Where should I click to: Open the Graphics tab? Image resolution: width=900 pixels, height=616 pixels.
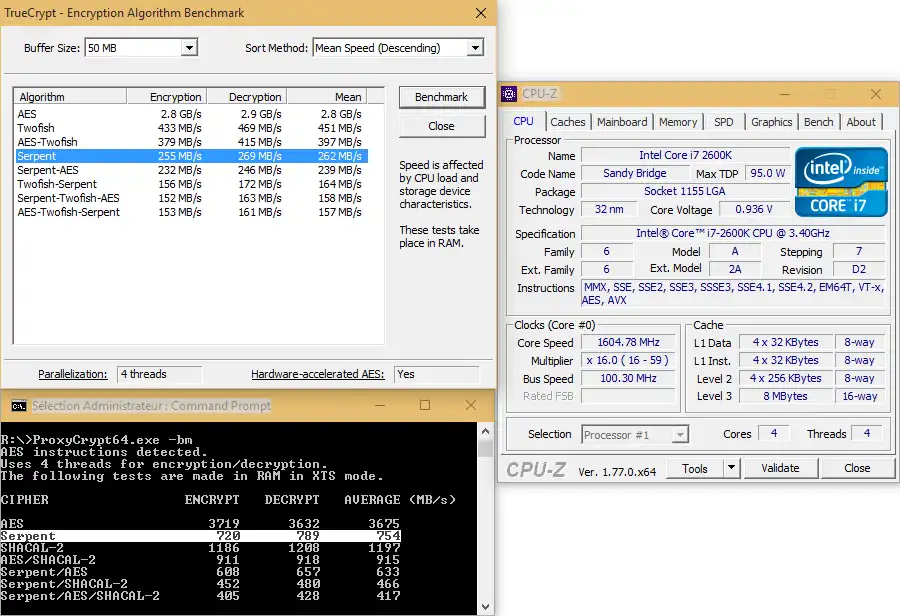point(771,122)
